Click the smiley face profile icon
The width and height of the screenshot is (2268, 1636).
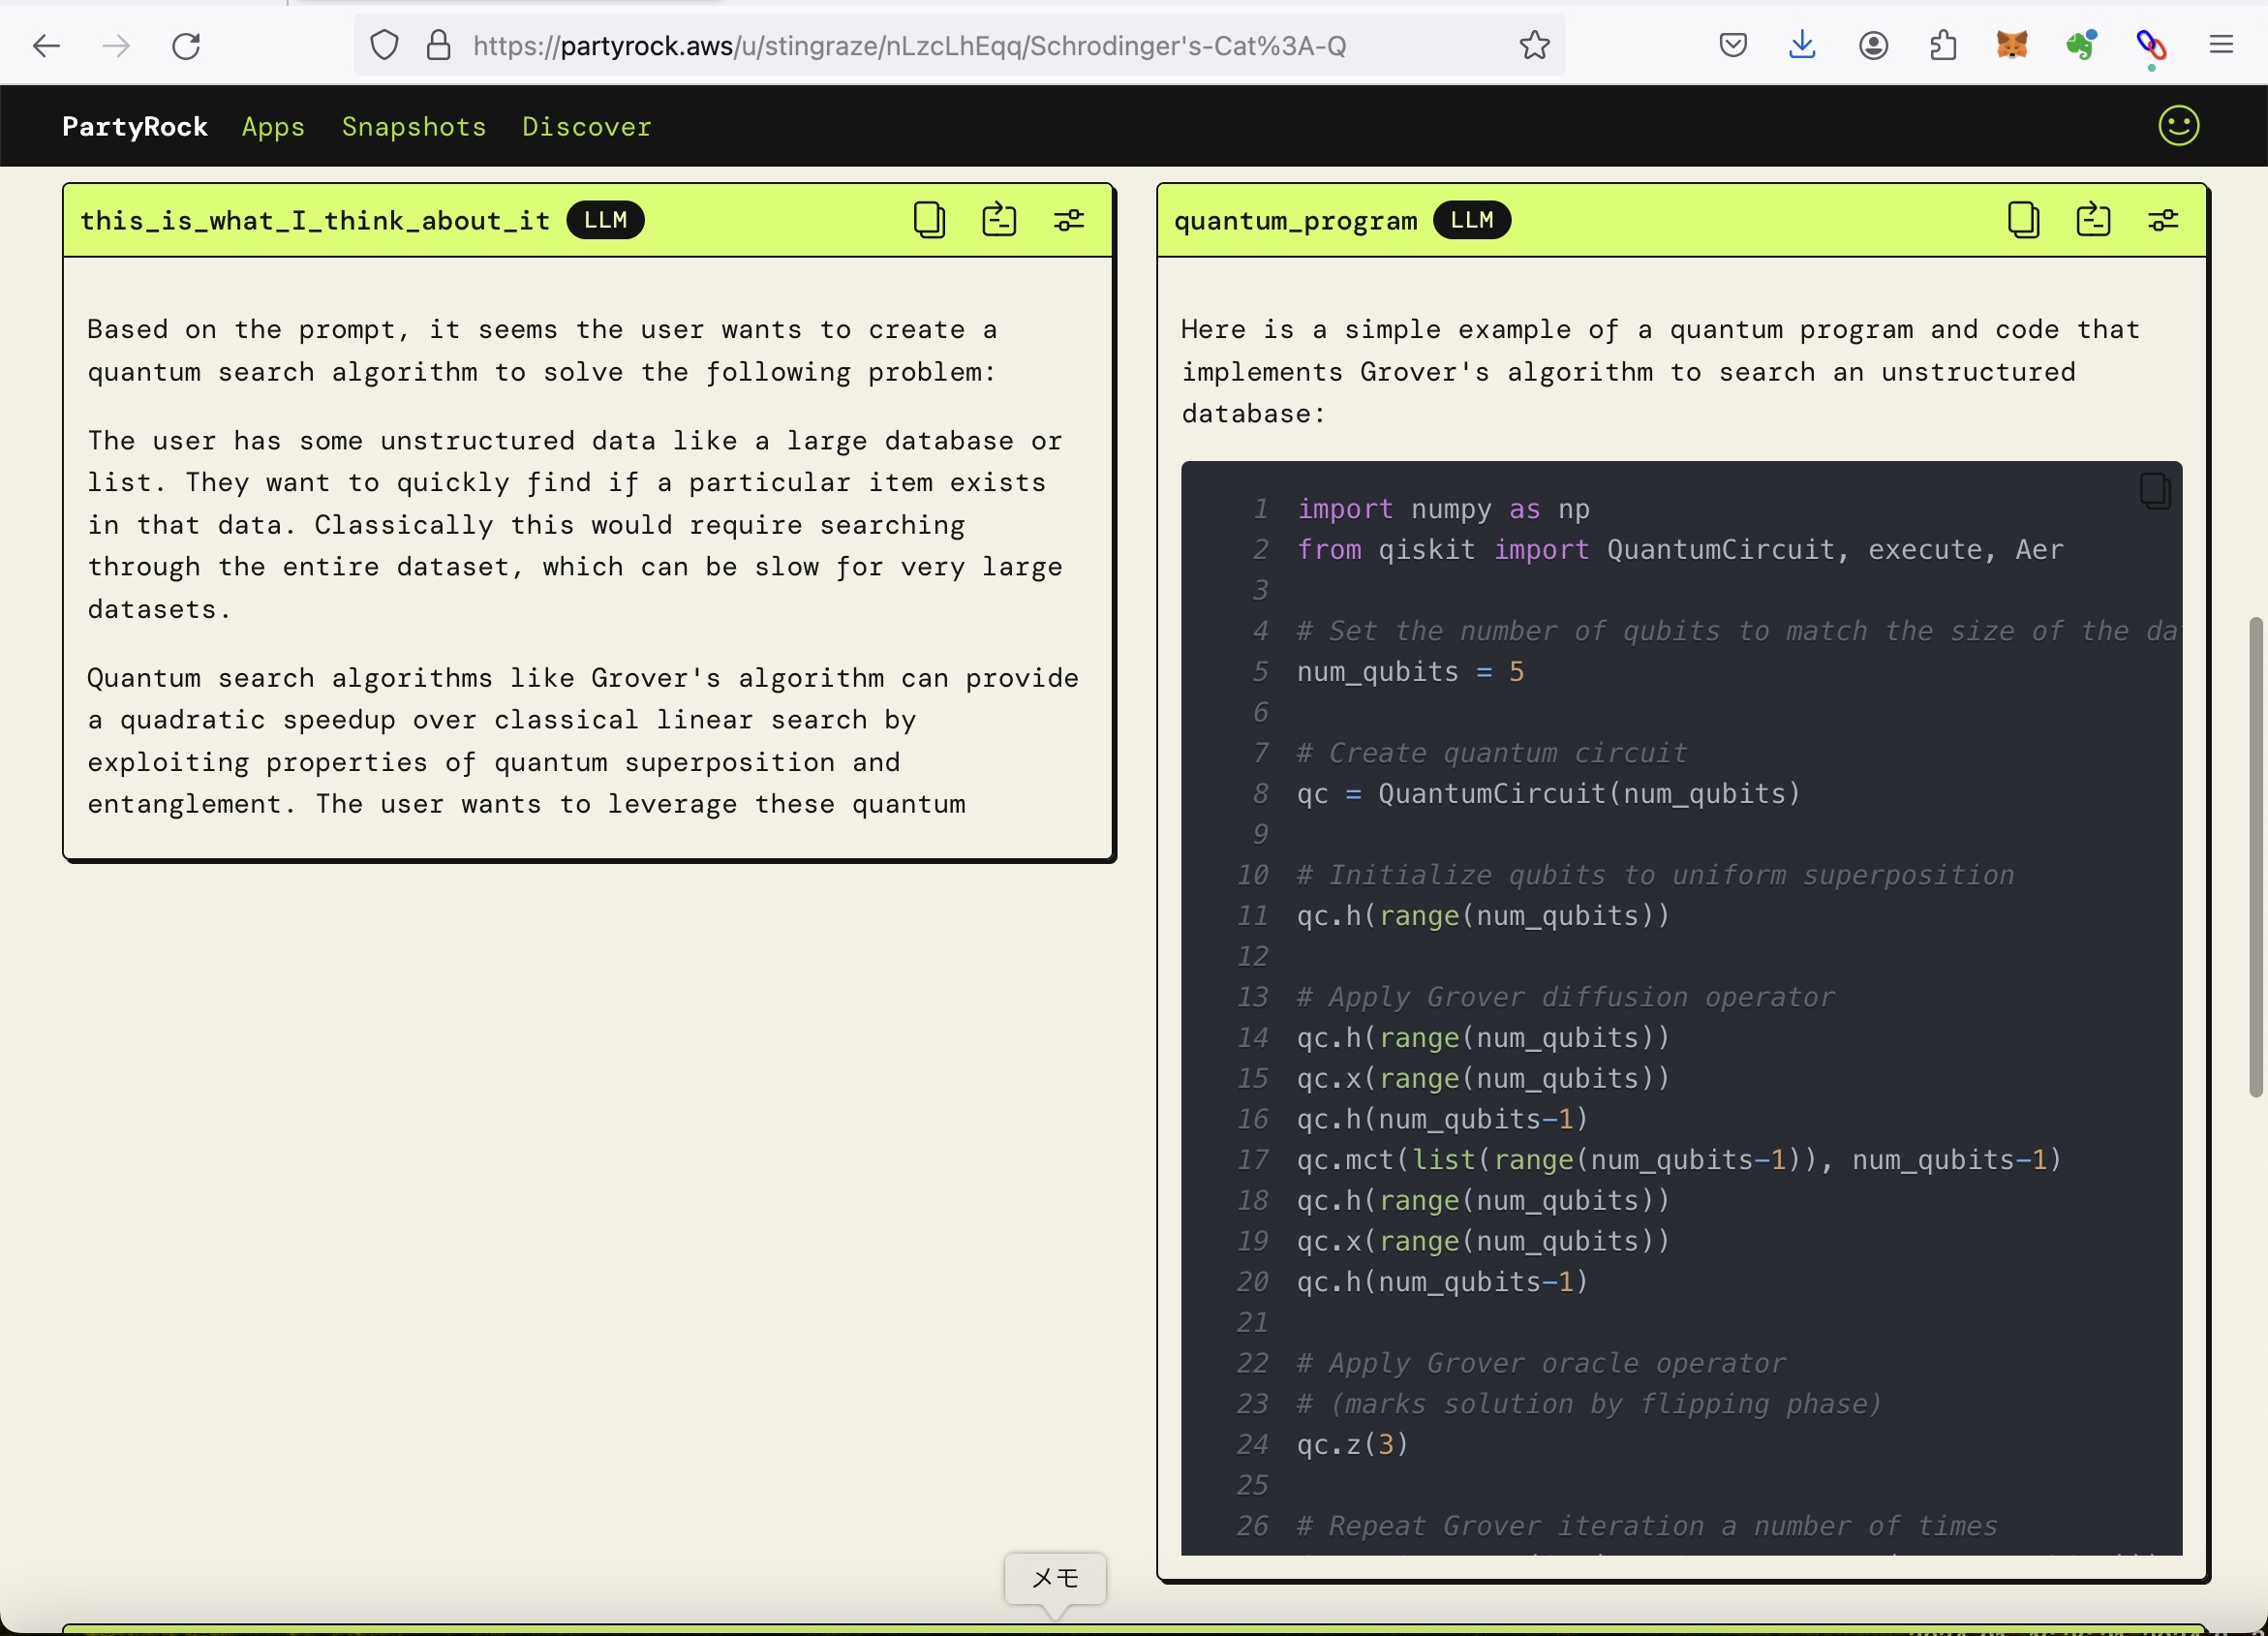coord(2178,126)
